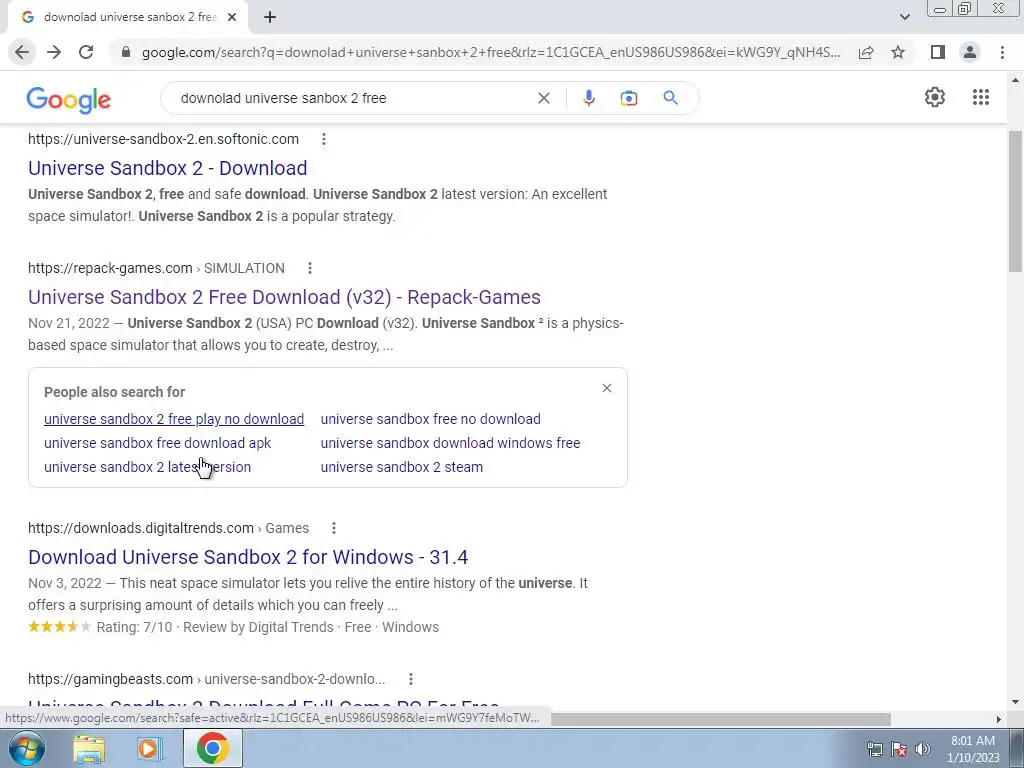
Task: Search 'universe sandbox 2 free play no download'
Action: [x=174, y=419]
